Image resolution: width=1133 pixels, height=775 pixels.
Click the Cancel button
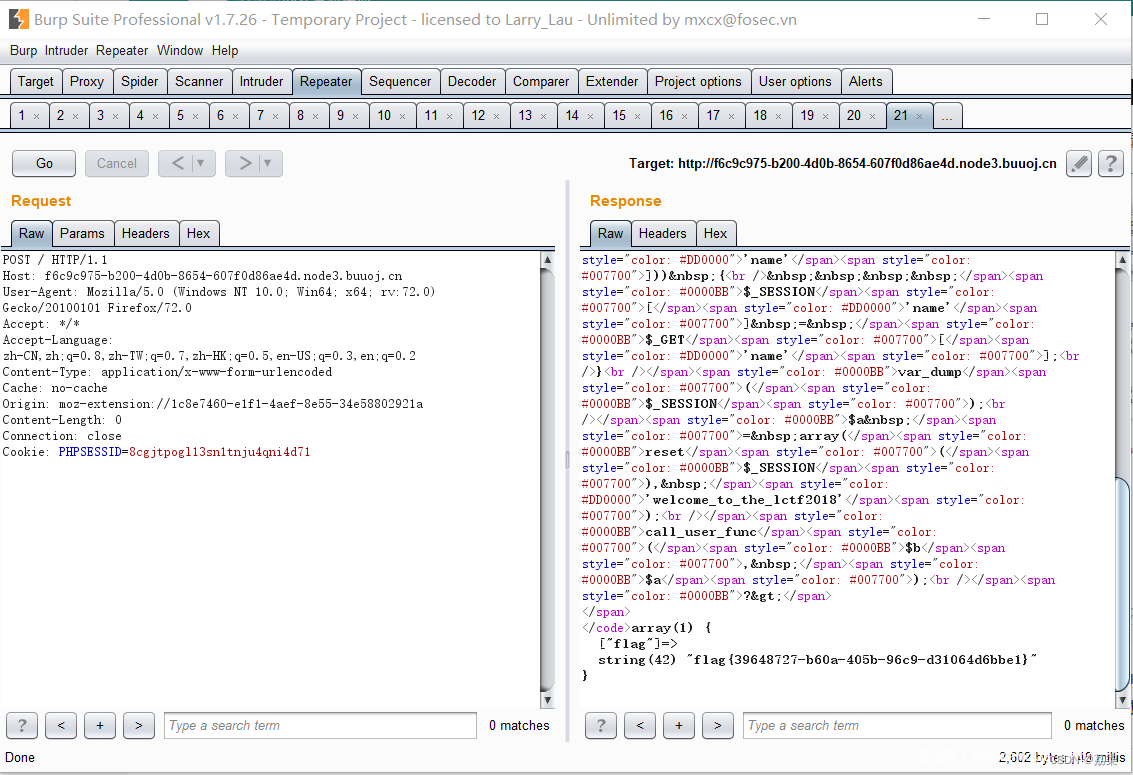click(117, 163)
